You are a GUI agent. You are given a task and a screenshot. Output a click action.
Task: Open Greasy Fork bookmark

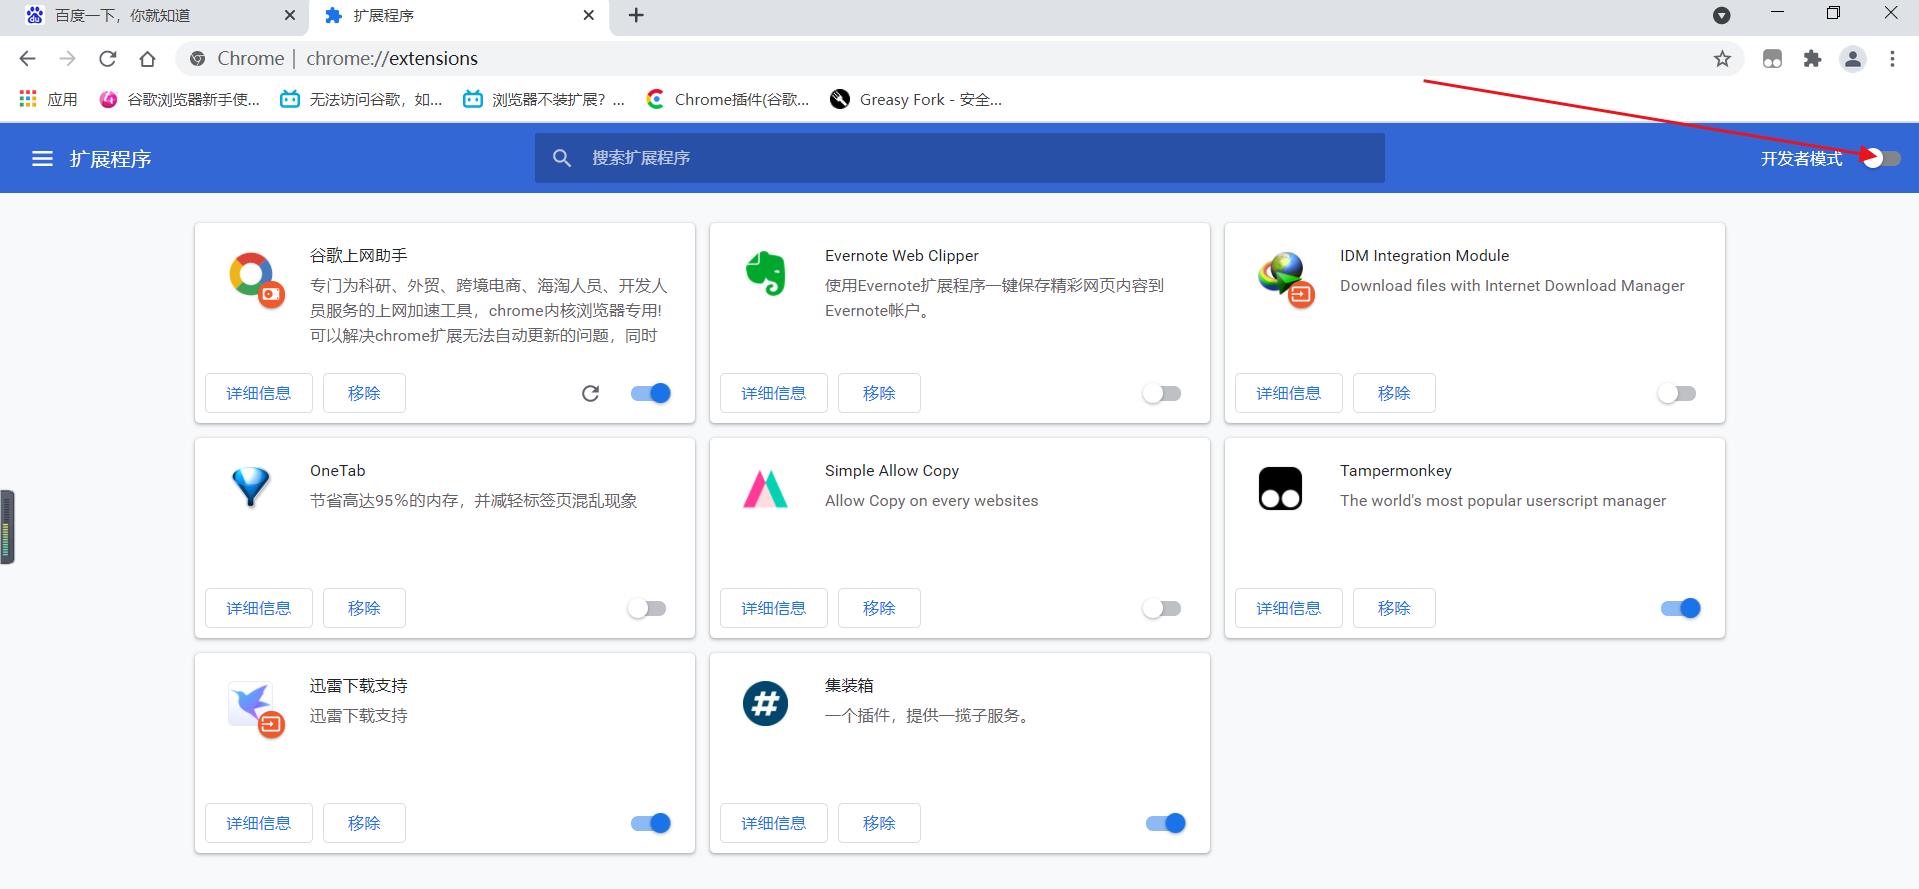point(916,99)
